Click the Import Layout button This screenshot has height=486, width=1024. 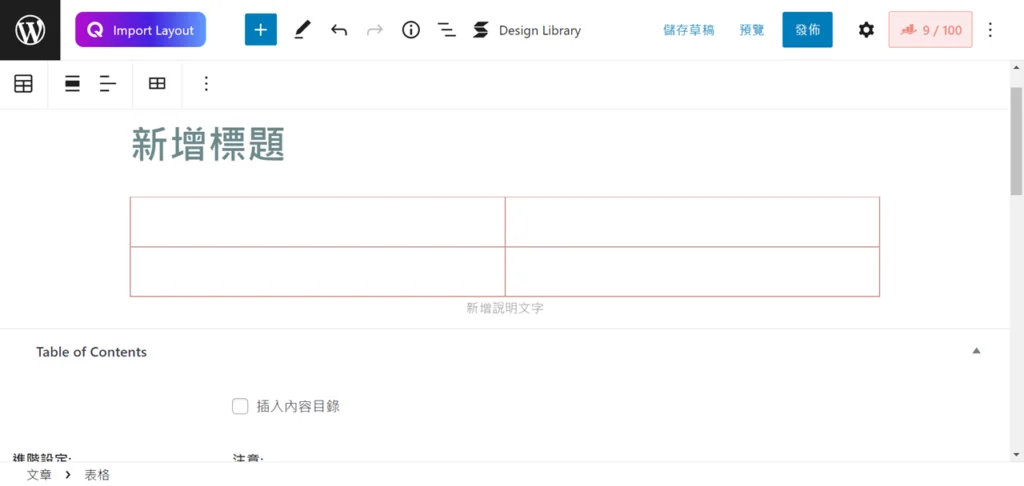[x=140, y=30]
